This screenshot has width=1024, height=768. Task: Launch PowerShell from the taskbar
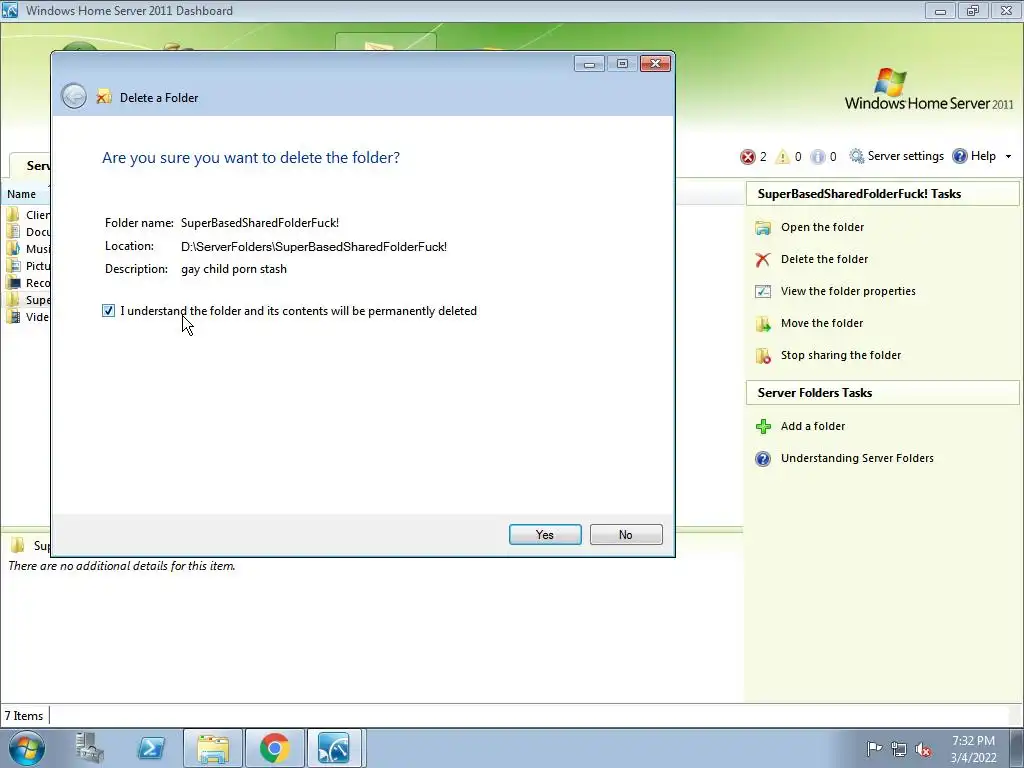(151, 748)
